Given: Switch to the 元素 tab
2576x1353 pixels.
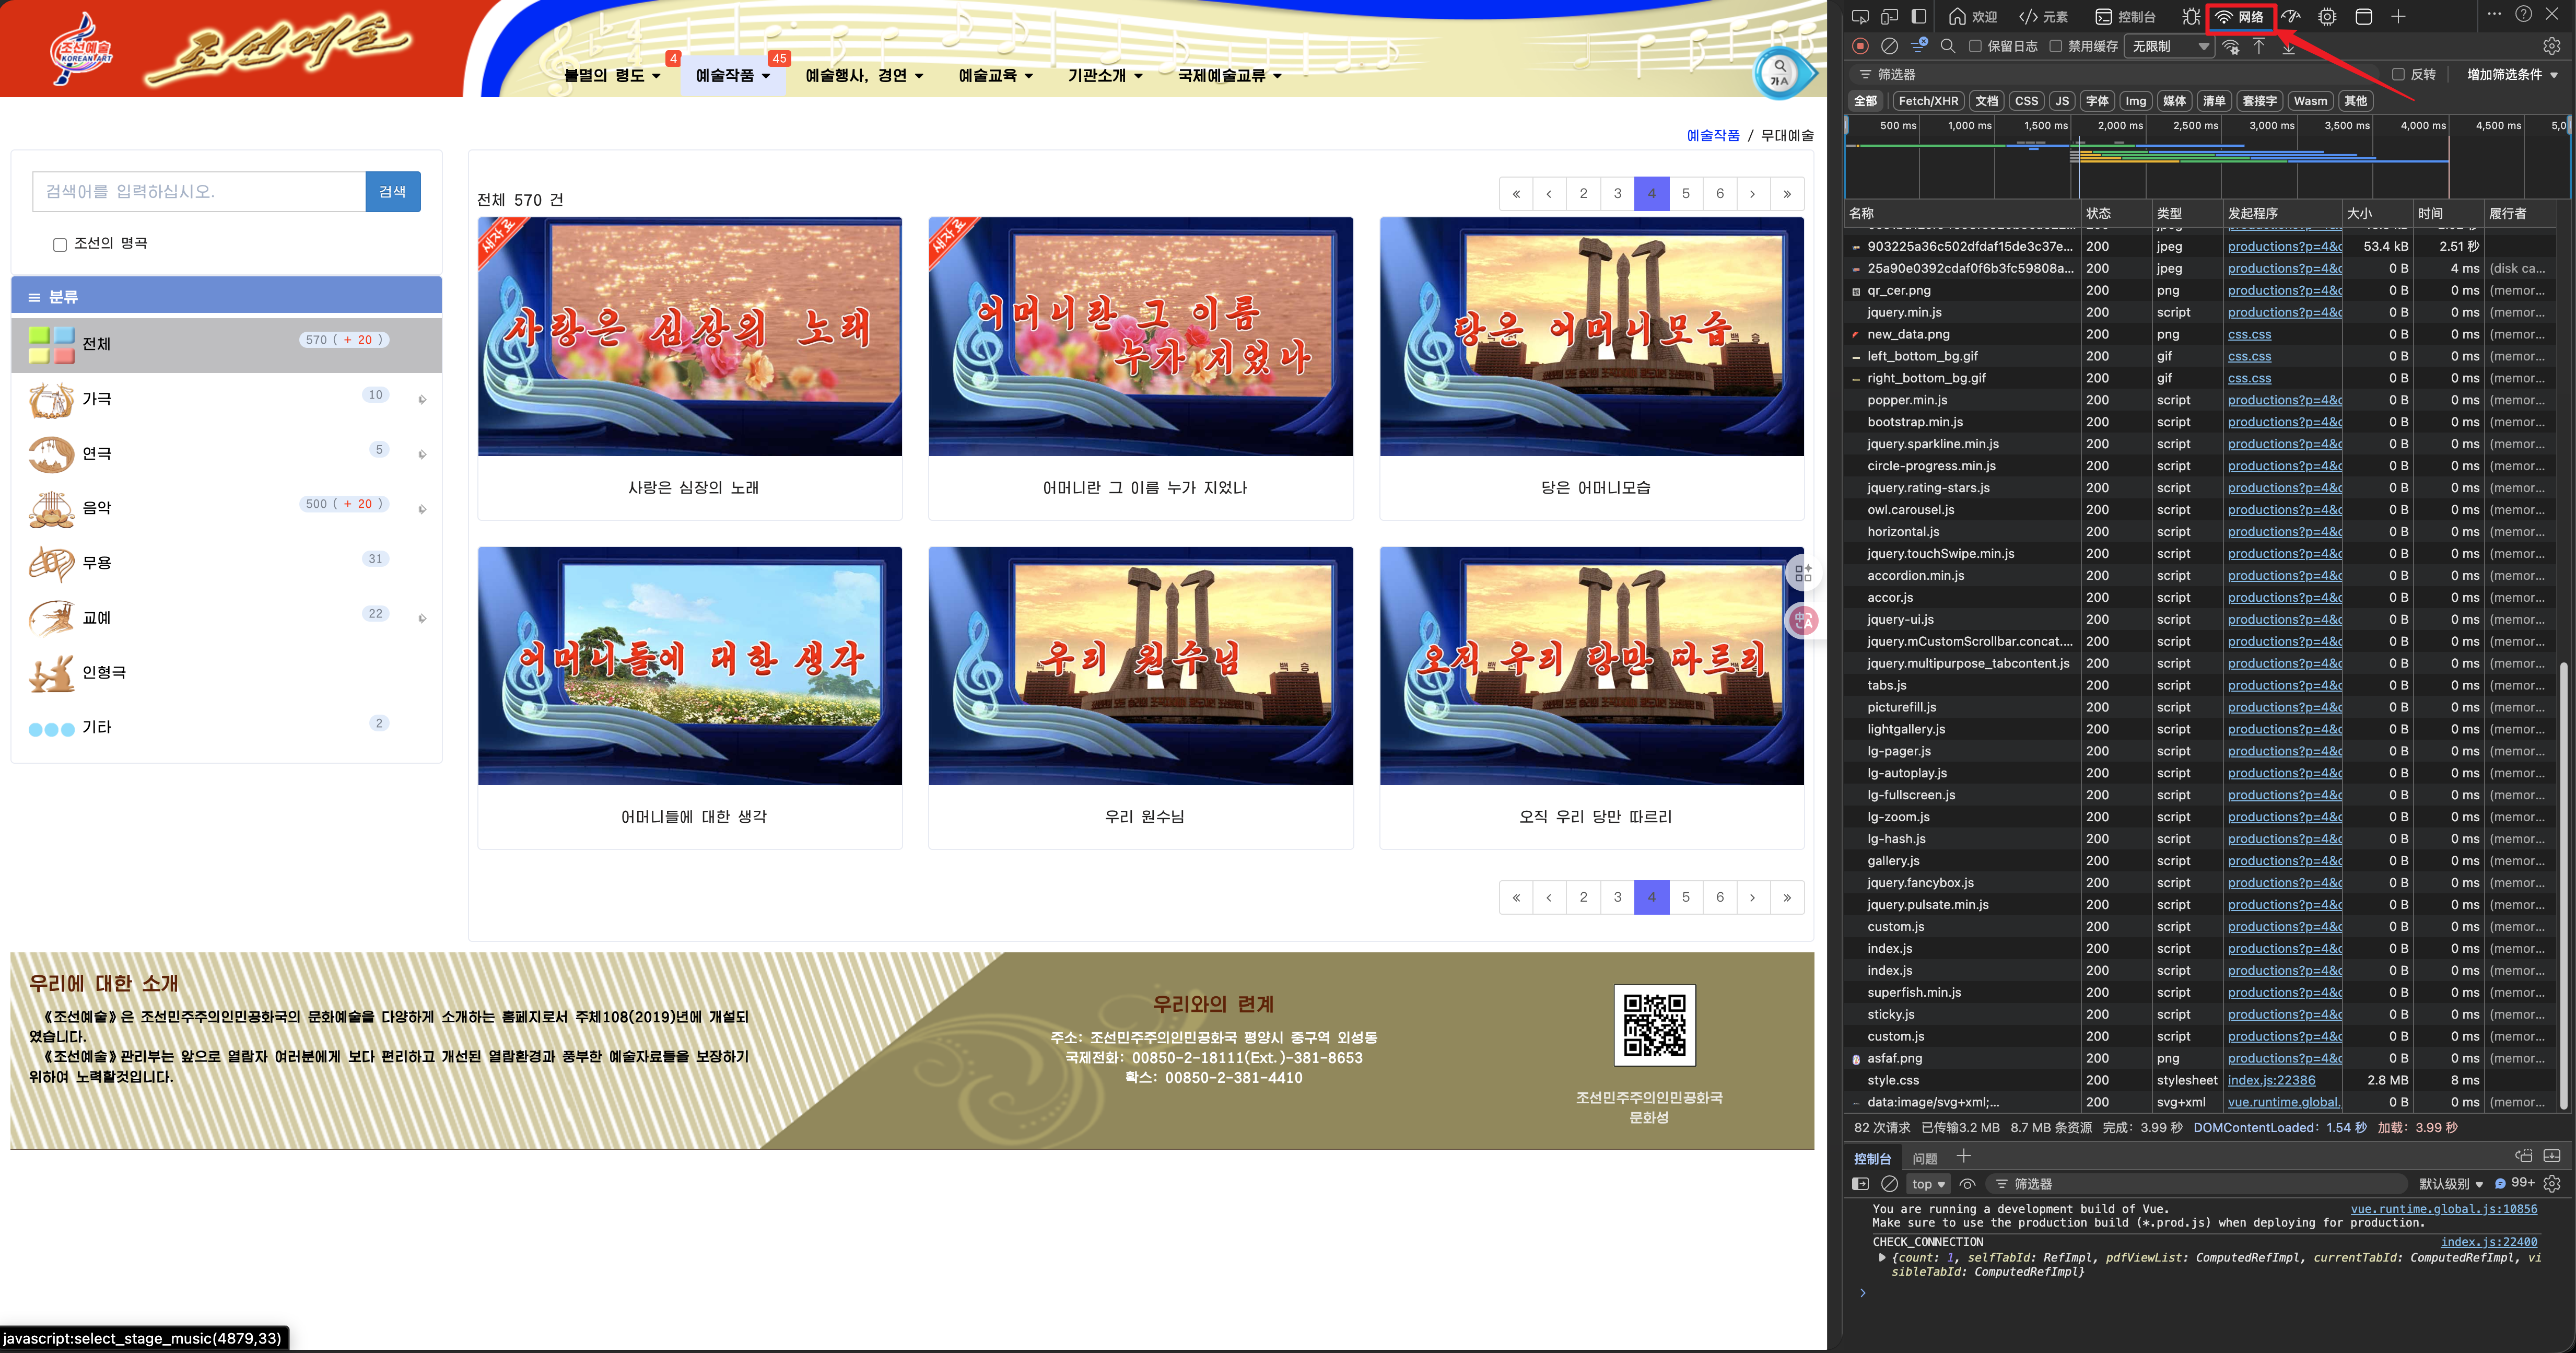Looking at the screenshot, I should [2043, 17].
